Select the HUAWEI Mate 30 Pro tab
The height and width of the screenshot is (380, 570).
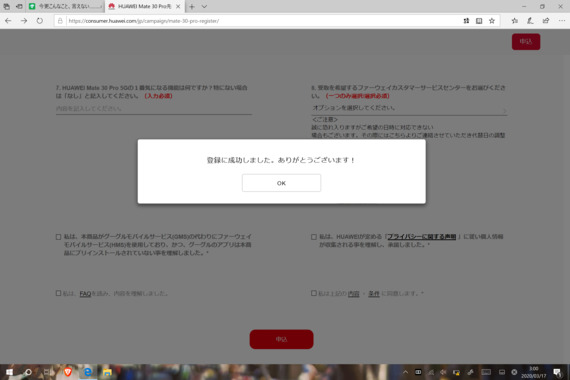(x=144, y=7)
